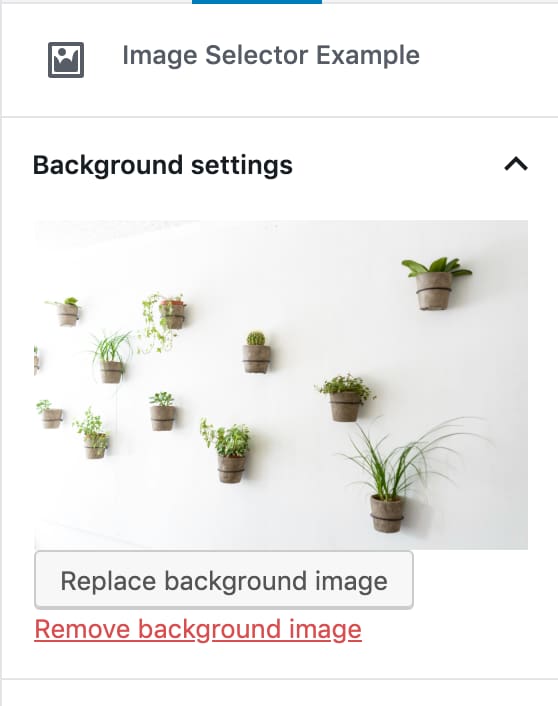Click the partially cropped pot at left edge
The width and height of the screenshot is (558, 706).
(37, 360)
